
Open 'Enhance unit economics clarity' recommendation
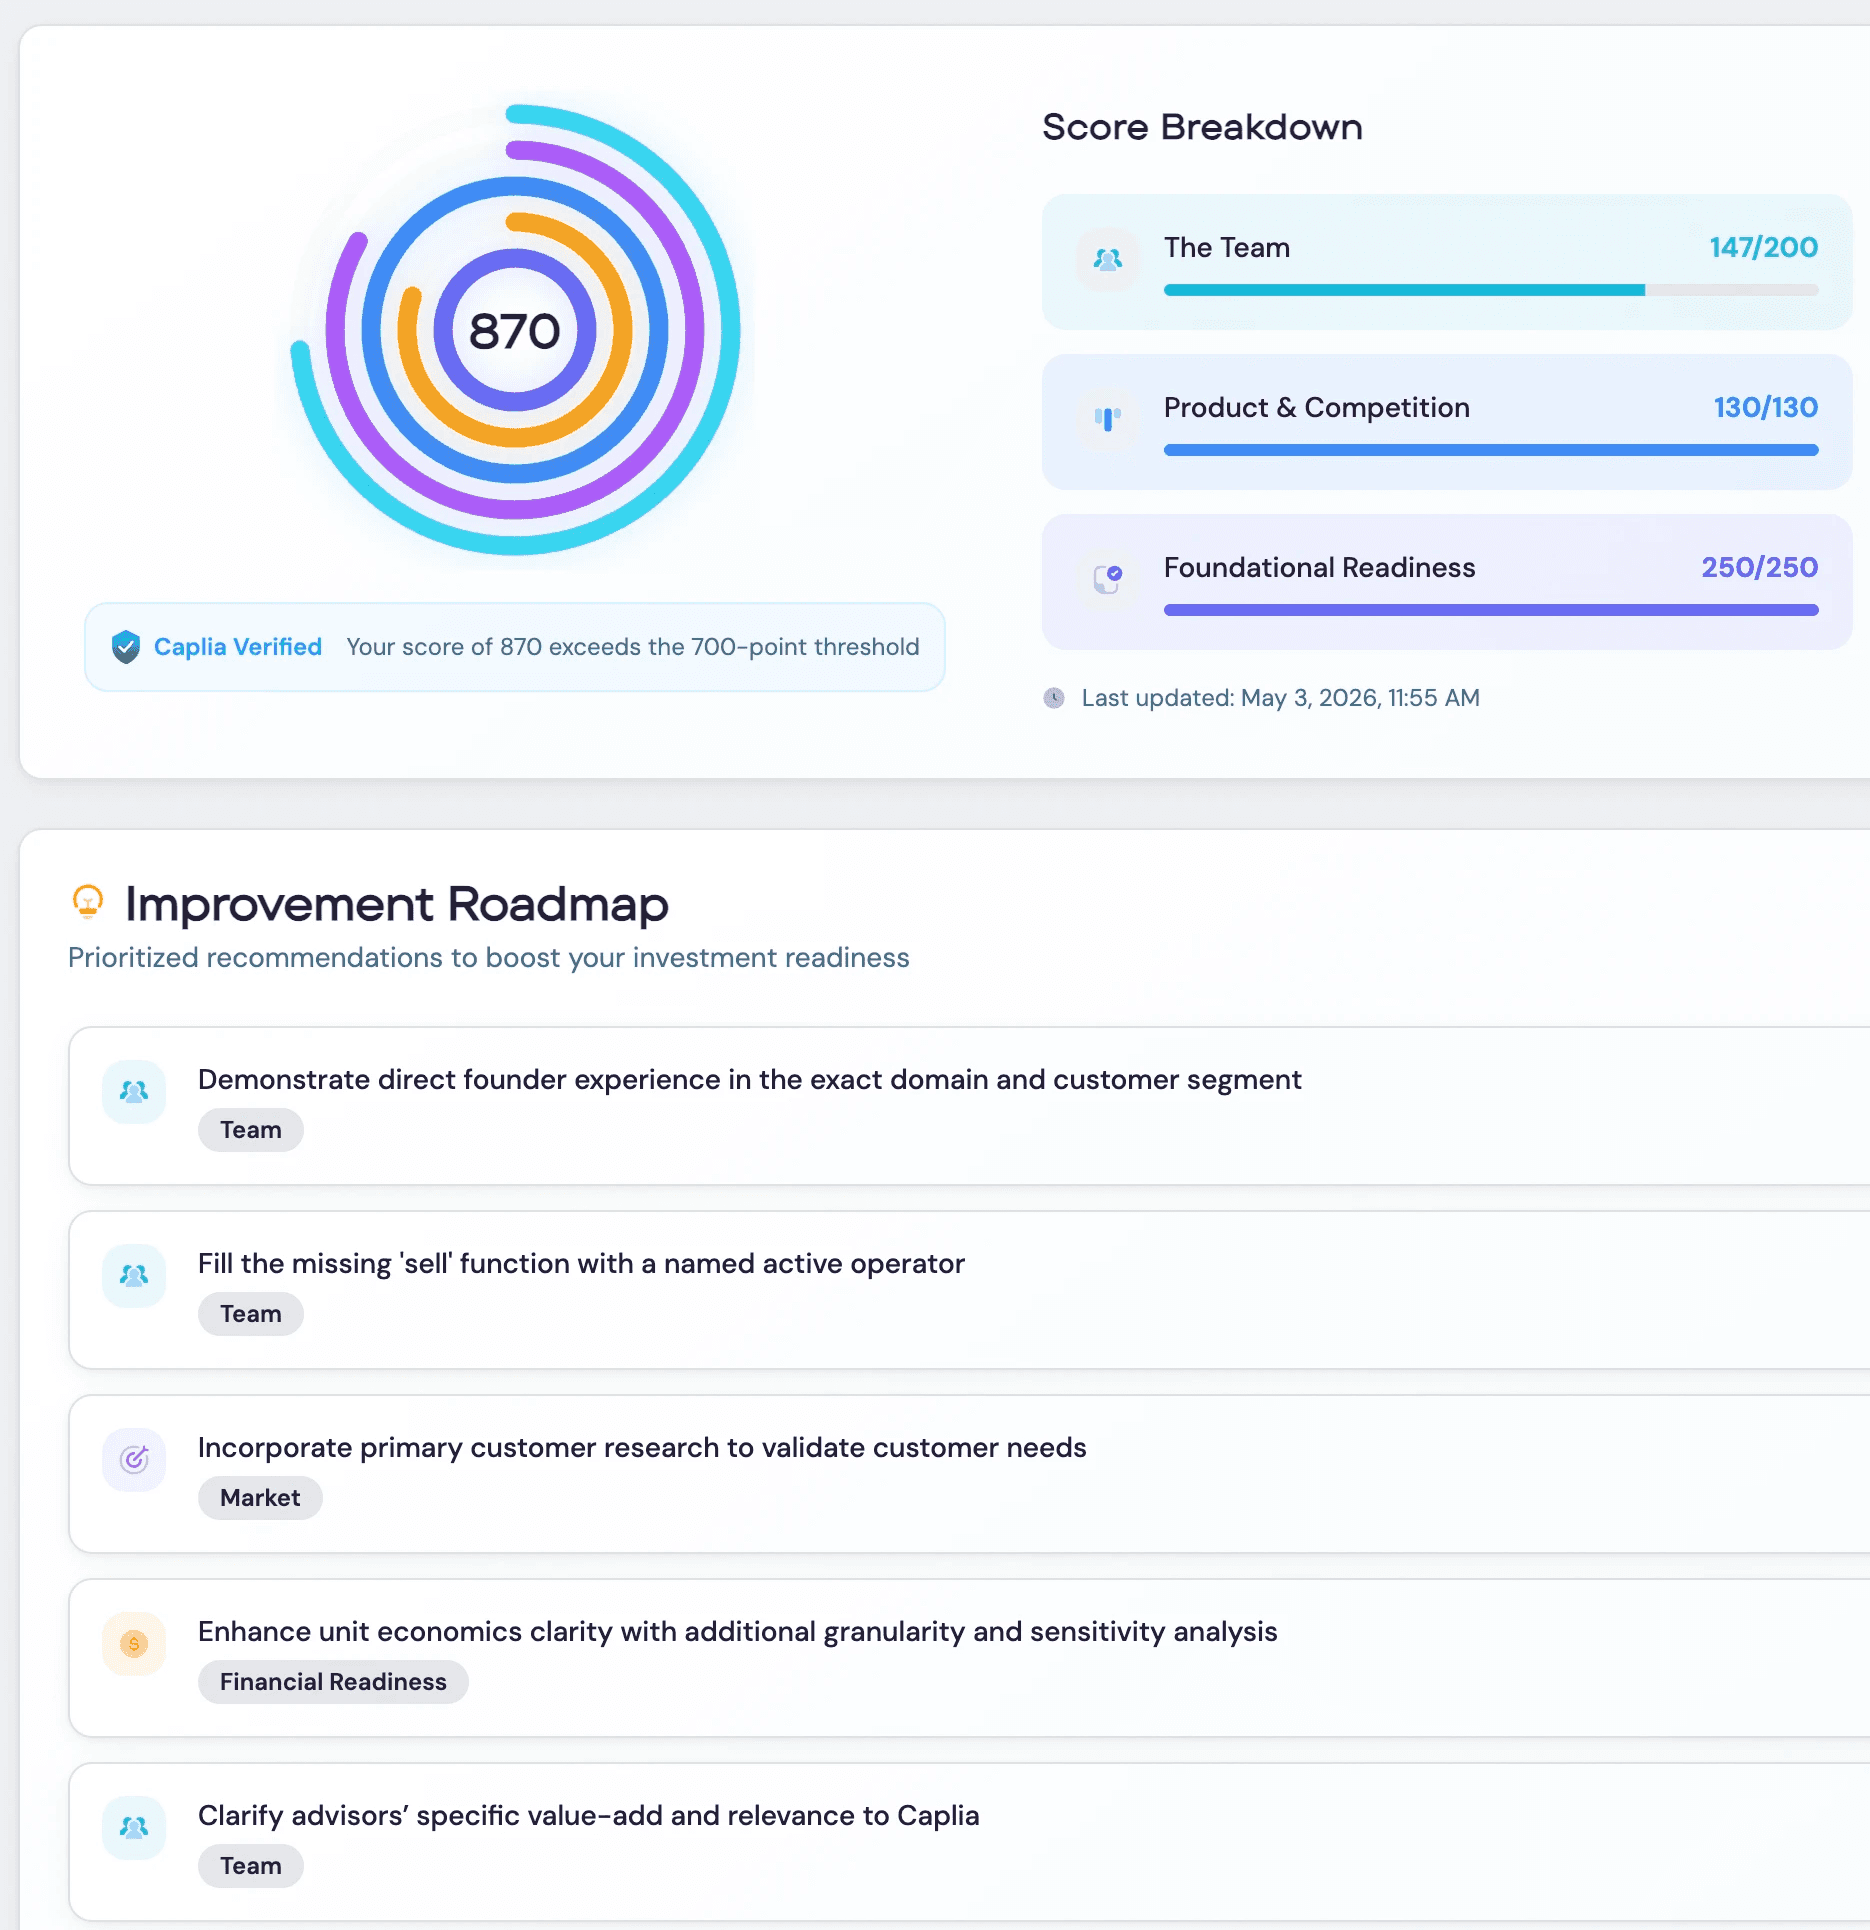tap(969, 1658)
